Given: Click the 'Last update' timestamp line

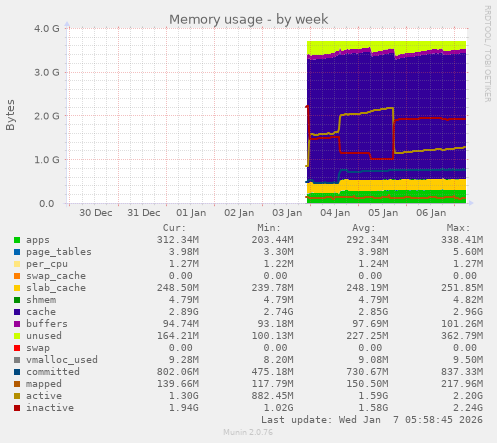Looking at the screenshot, I should [x=372, y=420].
